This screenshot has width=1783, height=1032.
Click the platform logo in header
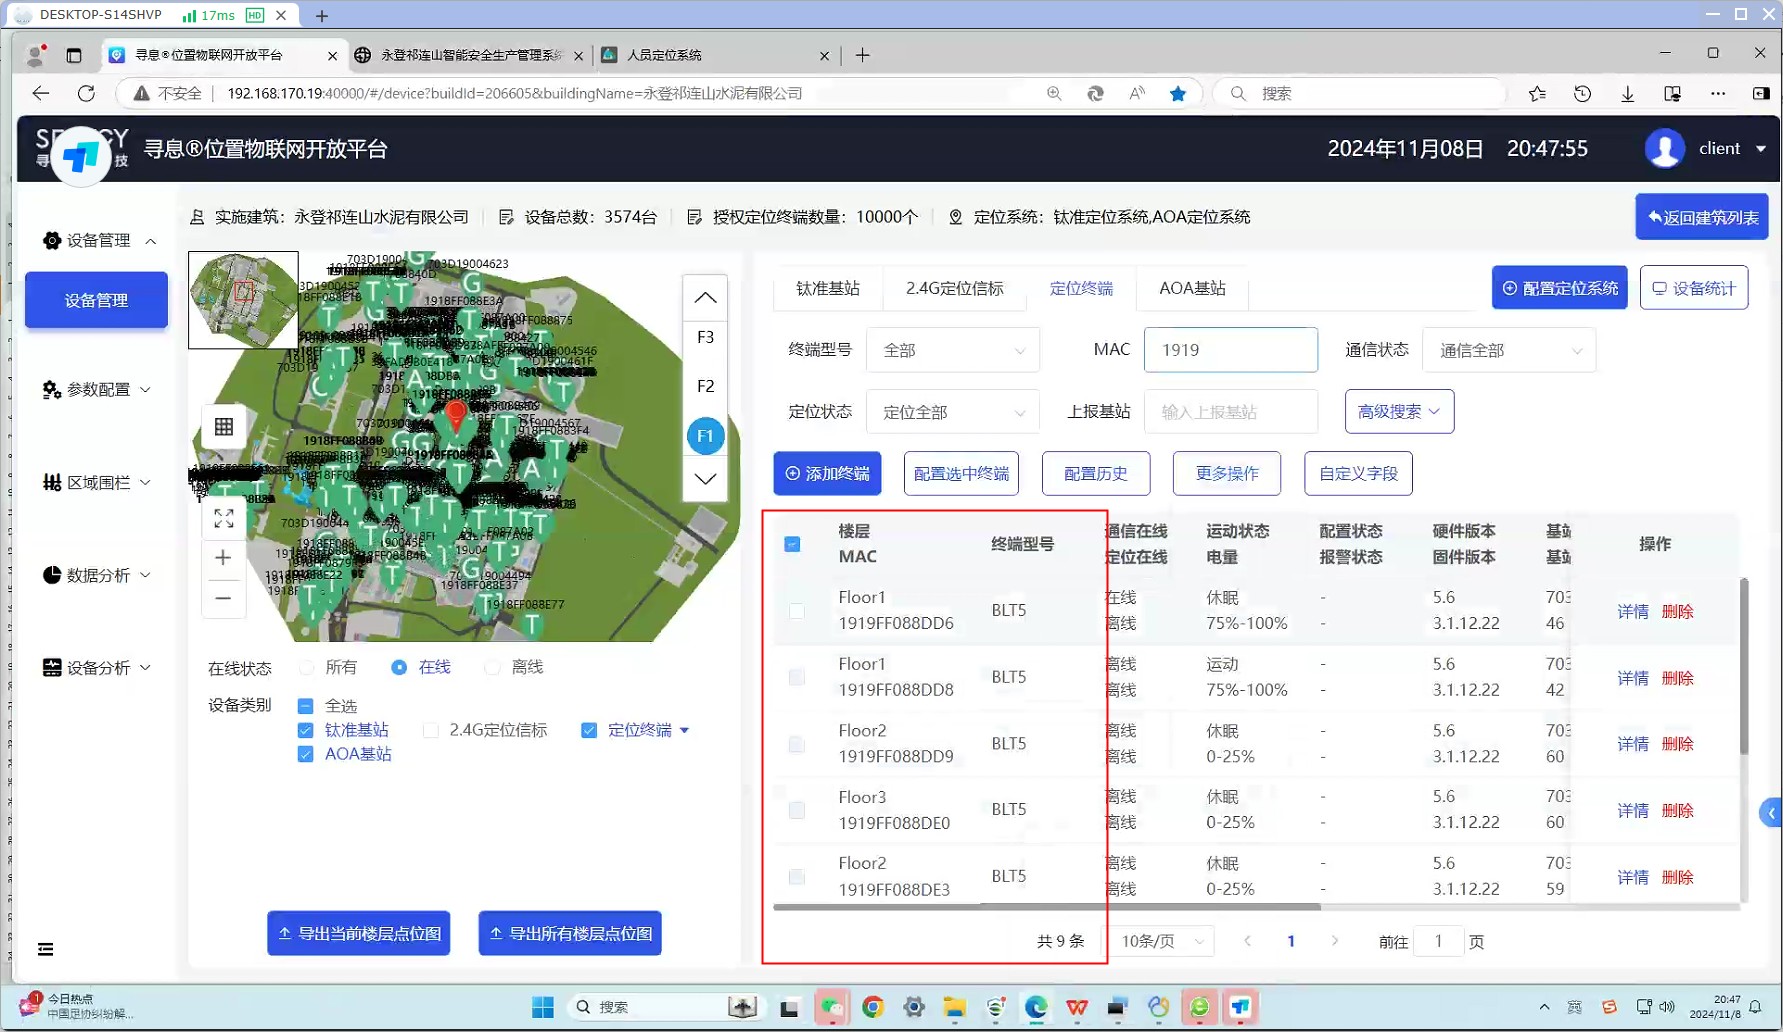pos(81,155)
